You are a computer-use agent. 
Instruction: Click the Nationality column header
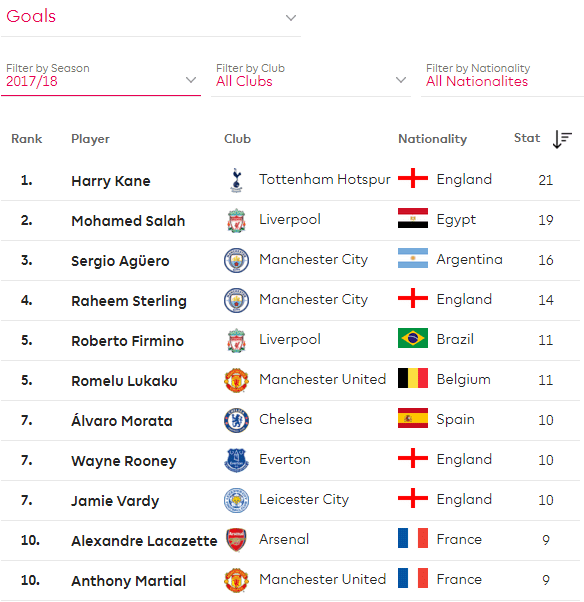coord(432,139)
